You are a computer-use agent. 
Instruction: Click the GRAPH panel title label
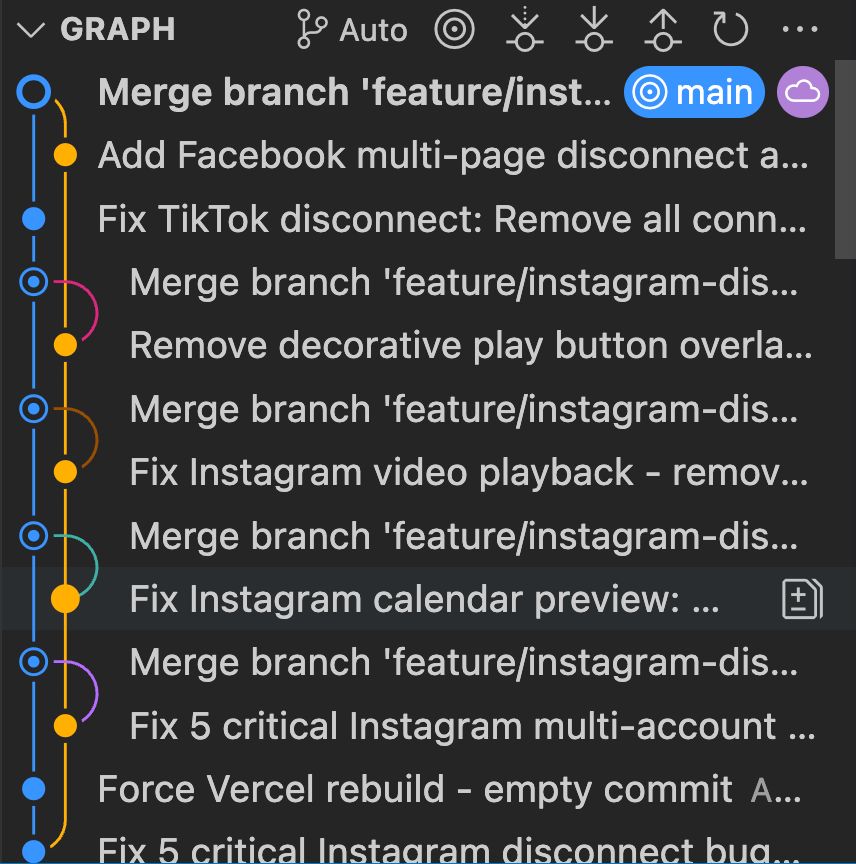(117, 29)
